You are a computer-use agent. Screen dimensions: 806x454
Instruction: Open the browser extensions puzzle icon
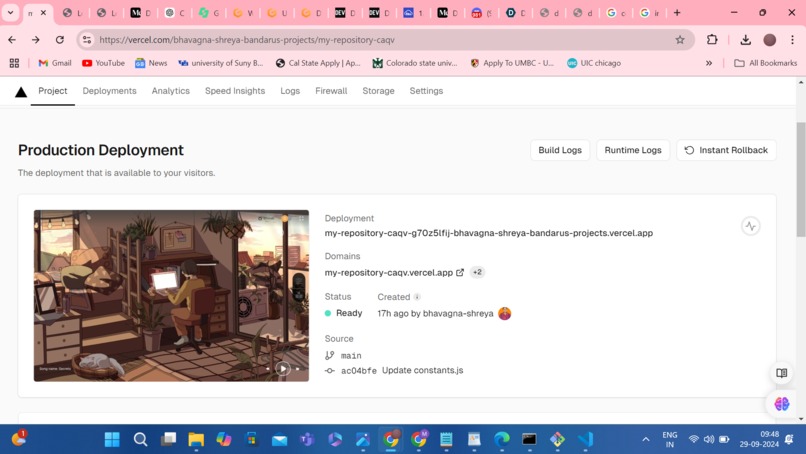point(712,40)
